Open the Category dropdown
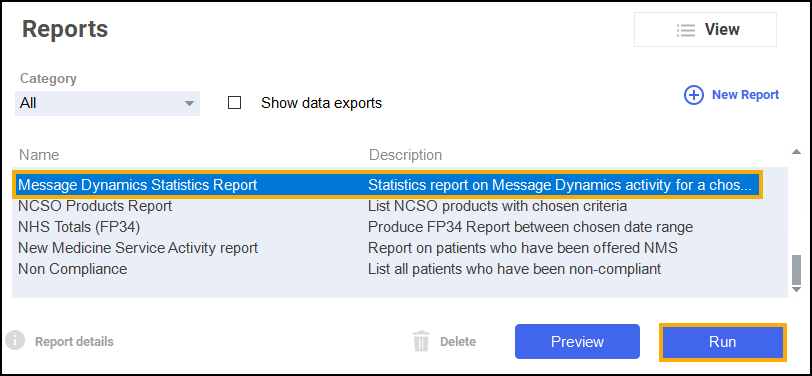This screenshot has height=376, width=812. coord(107,103)
